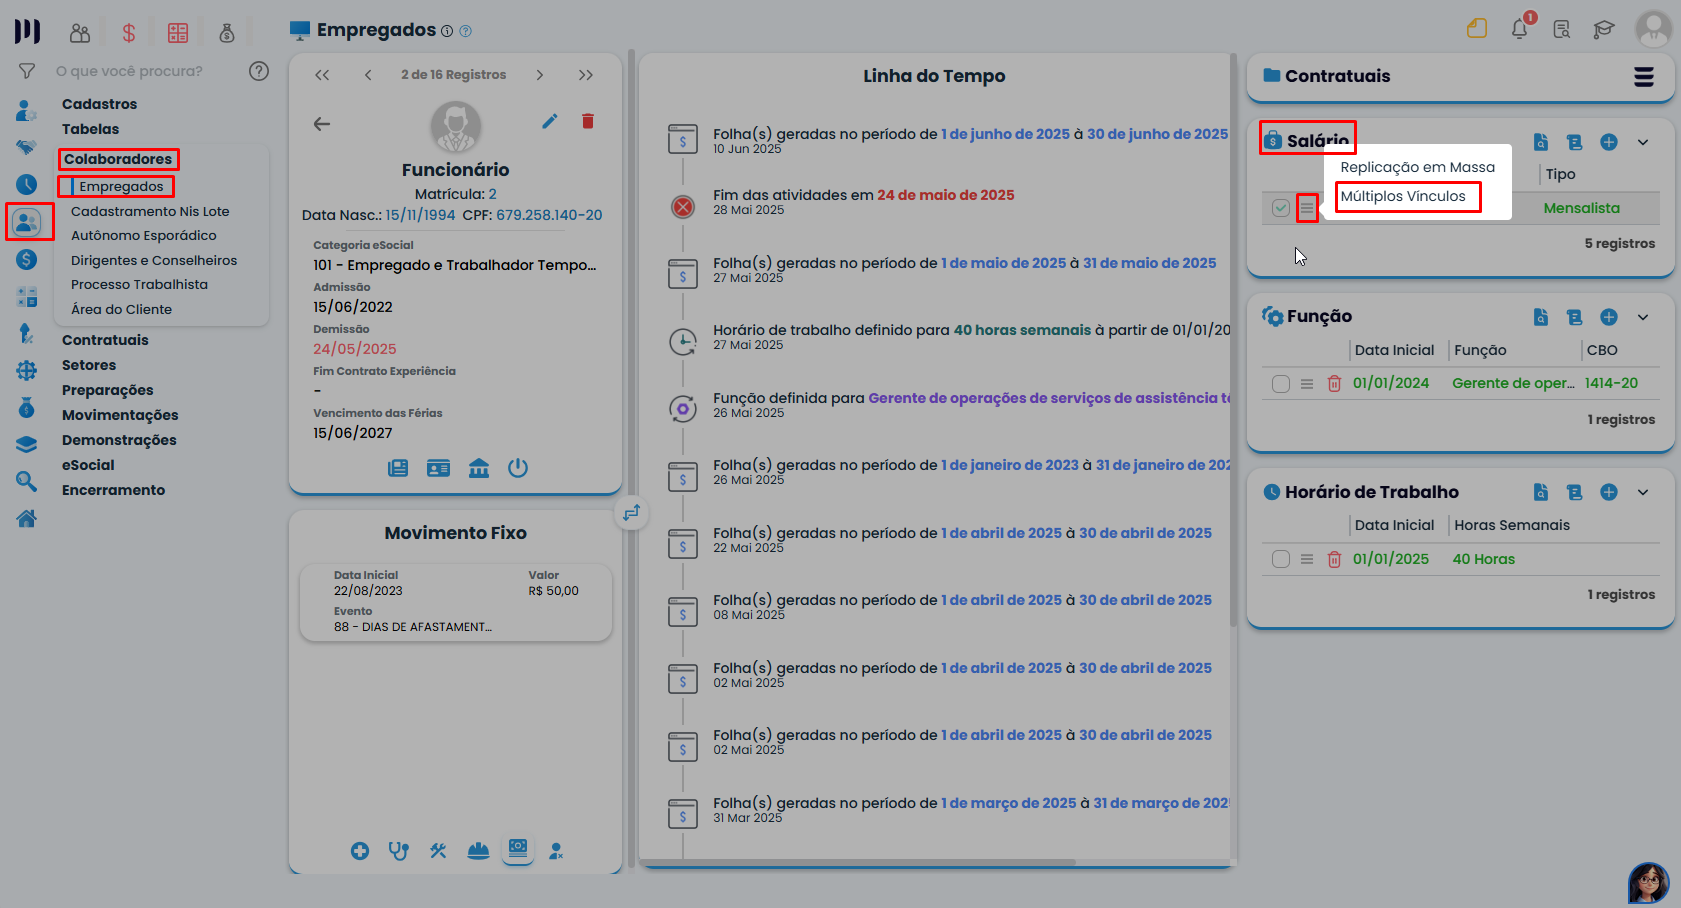Go back using the left arrow on employee card
Viewport: 1681px width, 908px height.
click(322, 124)
